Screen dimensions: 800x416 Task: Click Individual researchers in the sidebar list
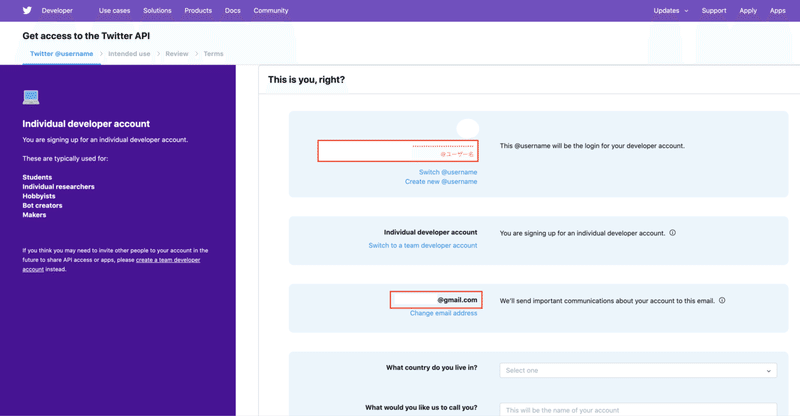click(59, 187)
